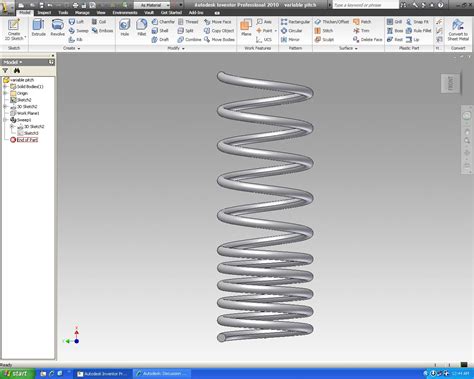Choose the Sweep tool in Create panel
The height and width of the screenshot is (379, 474).
(78, 31)
